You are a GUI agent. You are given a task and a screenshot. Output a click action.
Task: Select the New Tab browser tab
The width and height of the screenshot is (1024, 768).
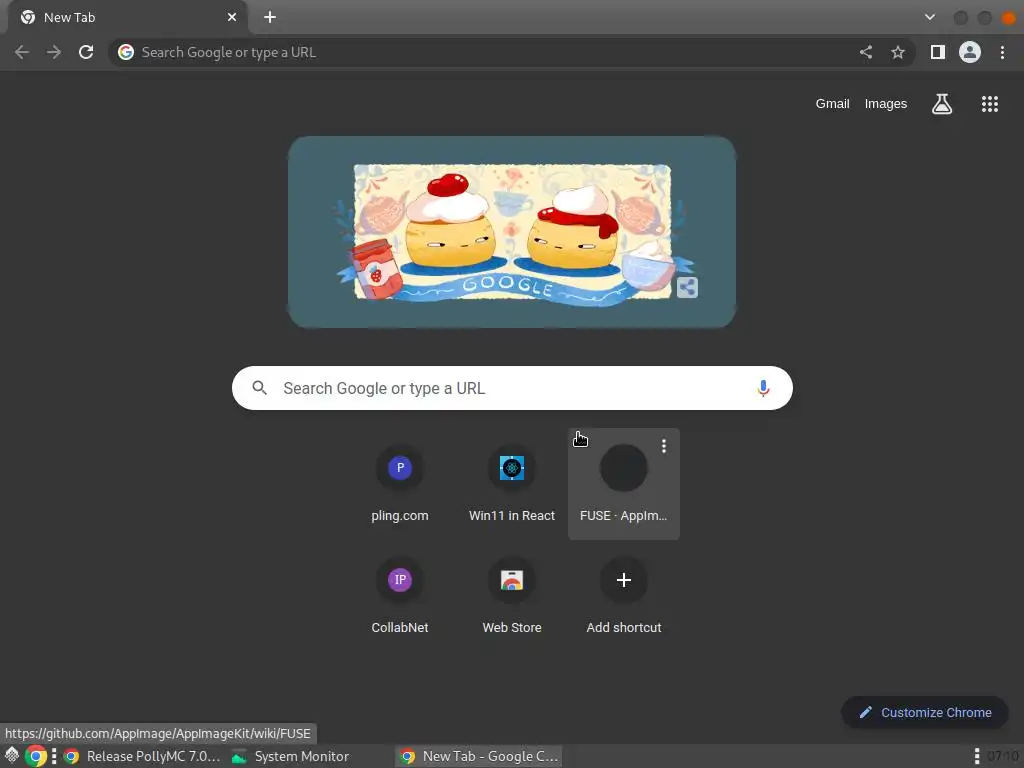(x=127, y=18)
